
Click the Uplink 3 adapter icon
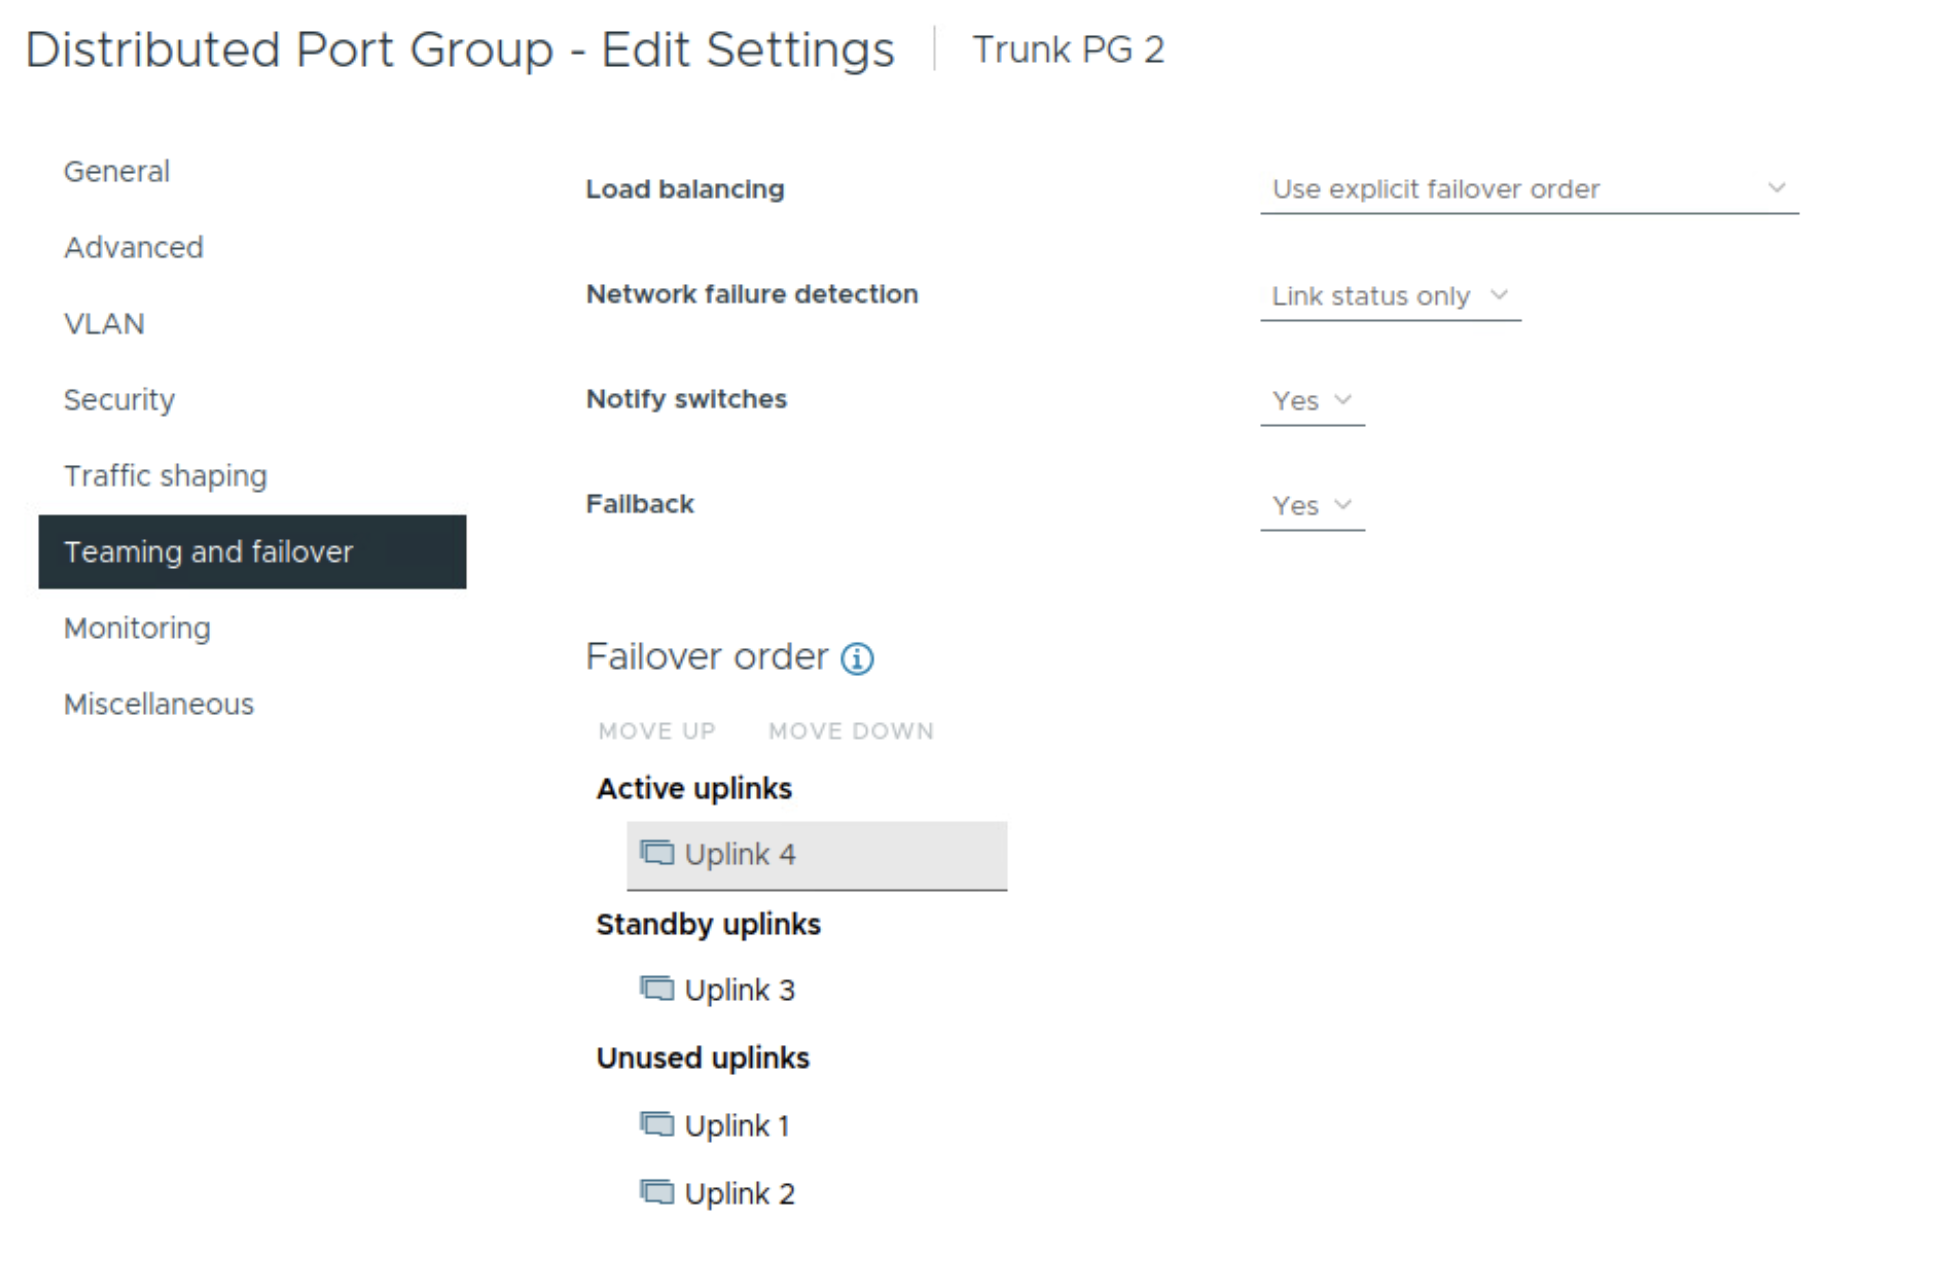[657, 989]
